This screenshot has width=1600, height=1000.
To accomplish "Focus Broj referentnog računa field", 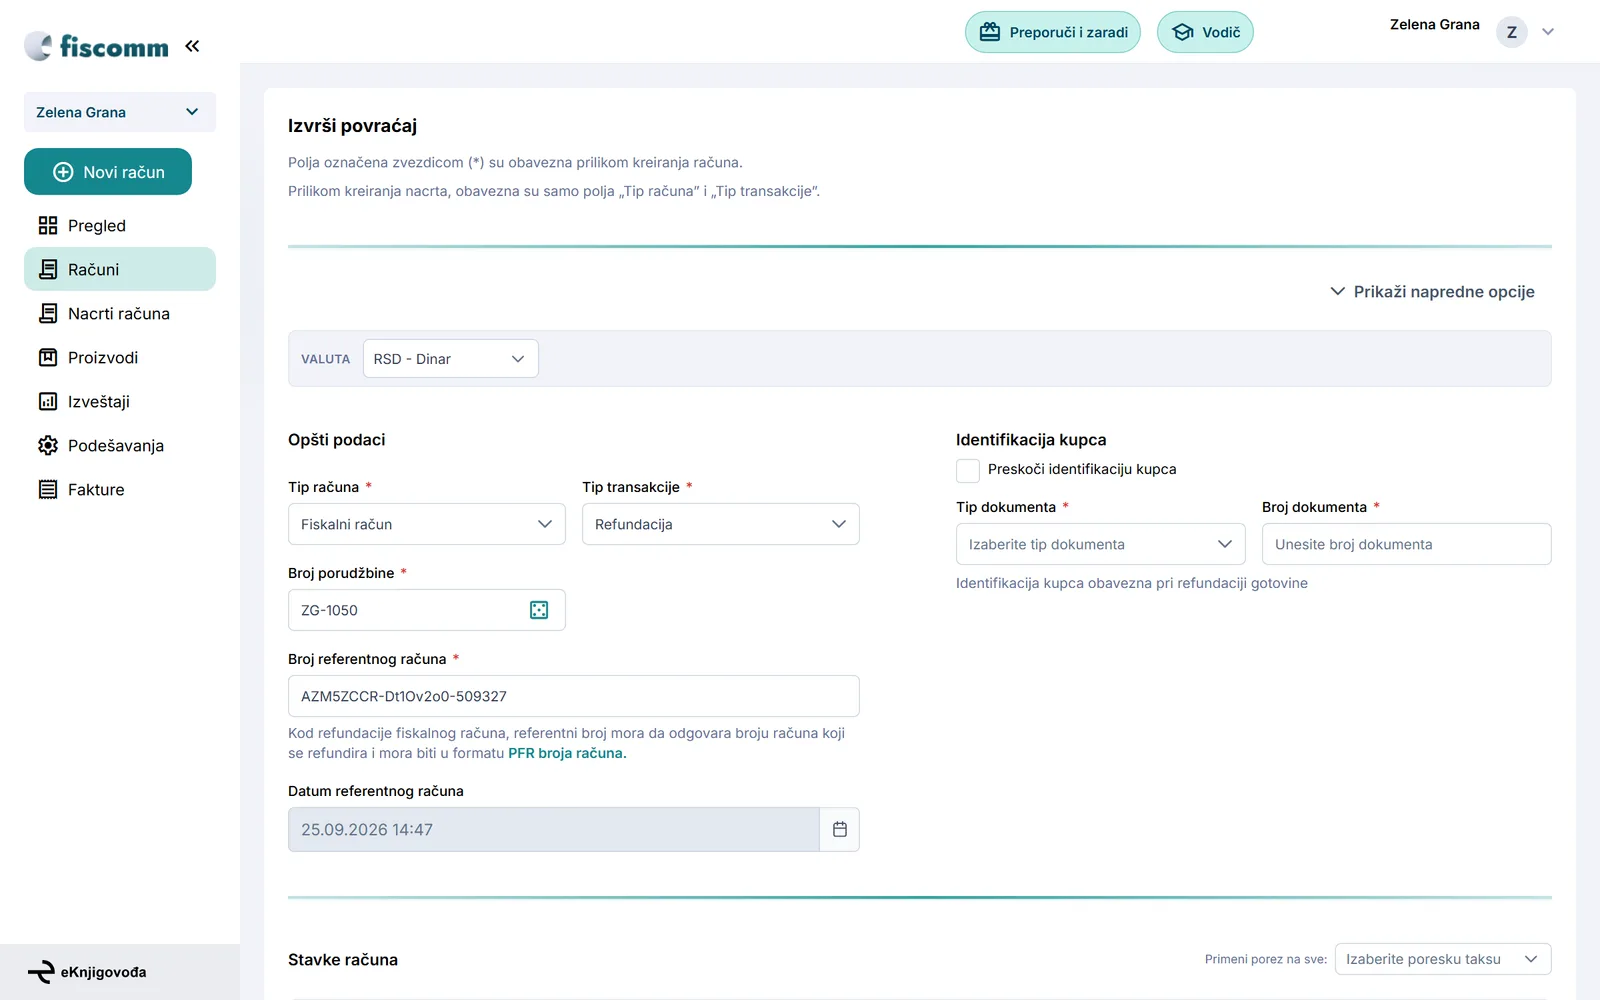I will tap(574, 696).
